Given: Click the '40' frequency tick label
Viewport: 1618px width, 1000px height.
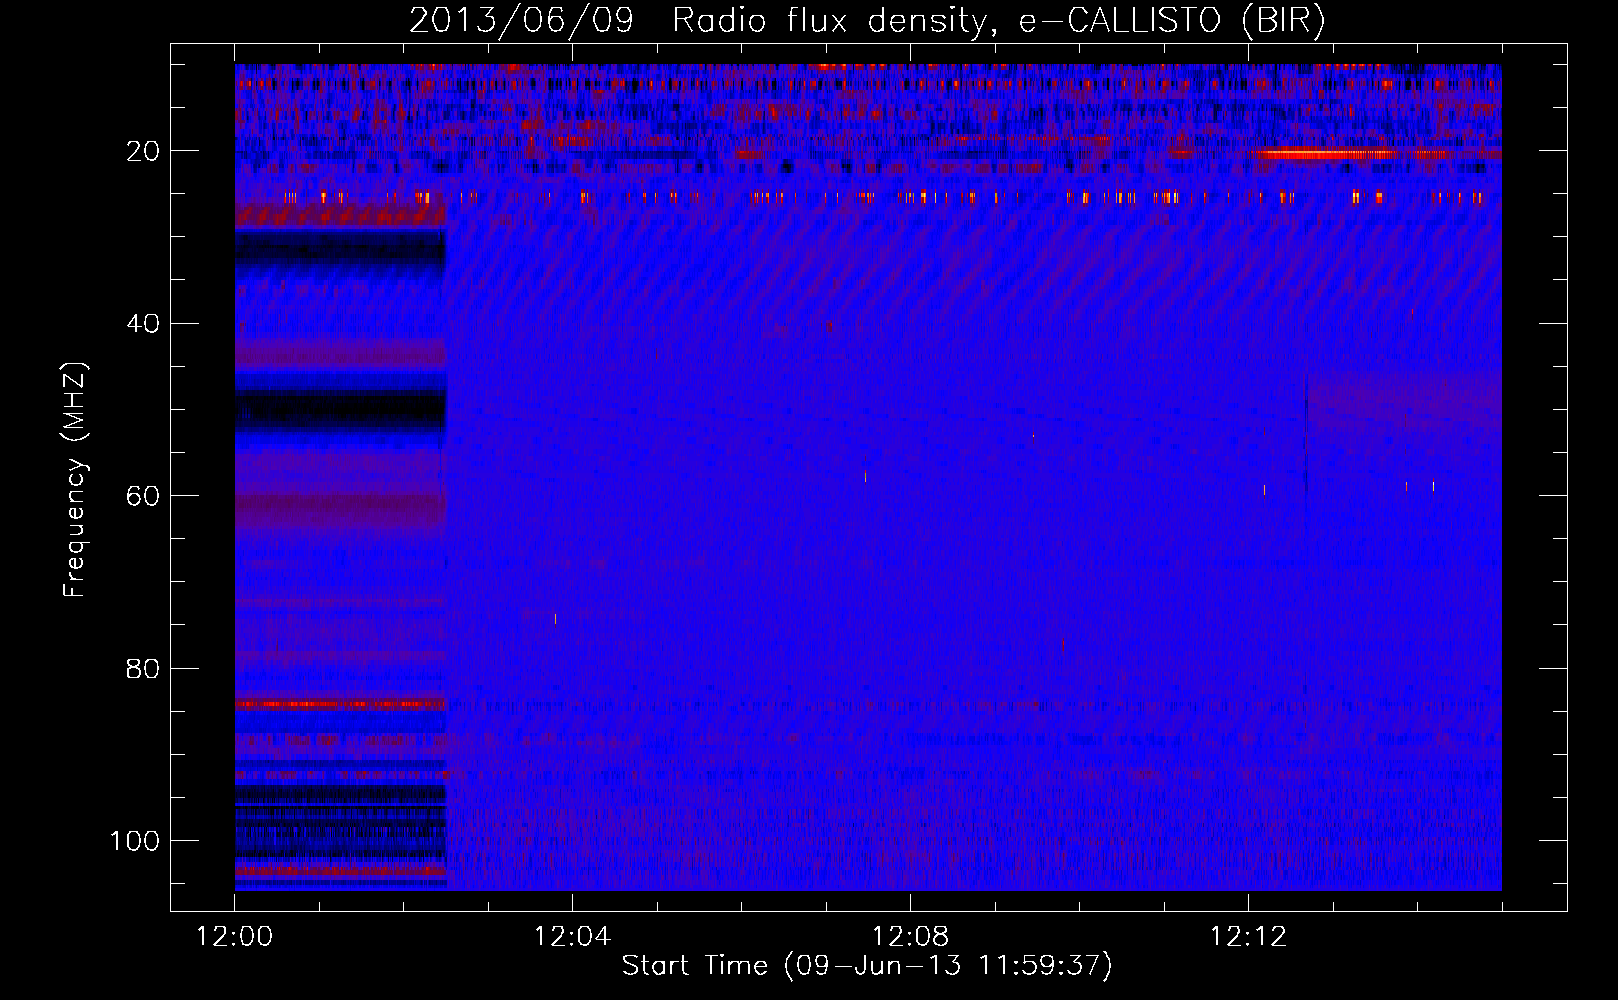Looking at the screenshot, I should 144,324.
